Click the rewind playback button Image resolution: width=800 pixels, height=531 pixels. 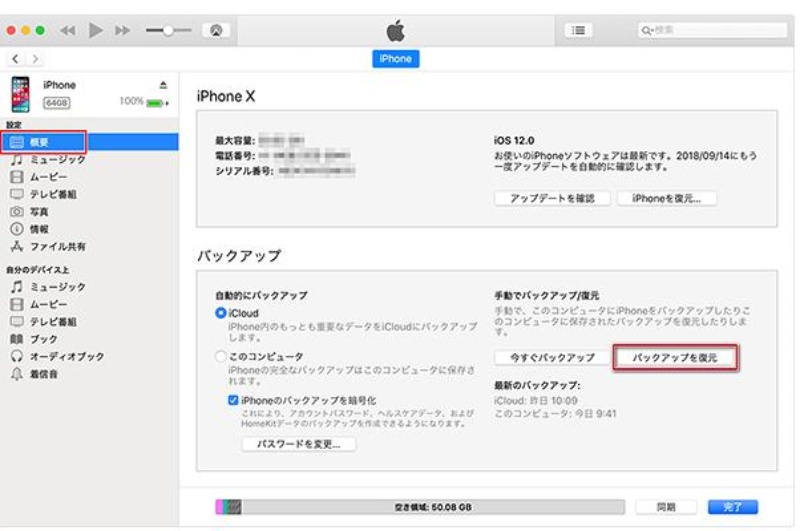(67, 31)
